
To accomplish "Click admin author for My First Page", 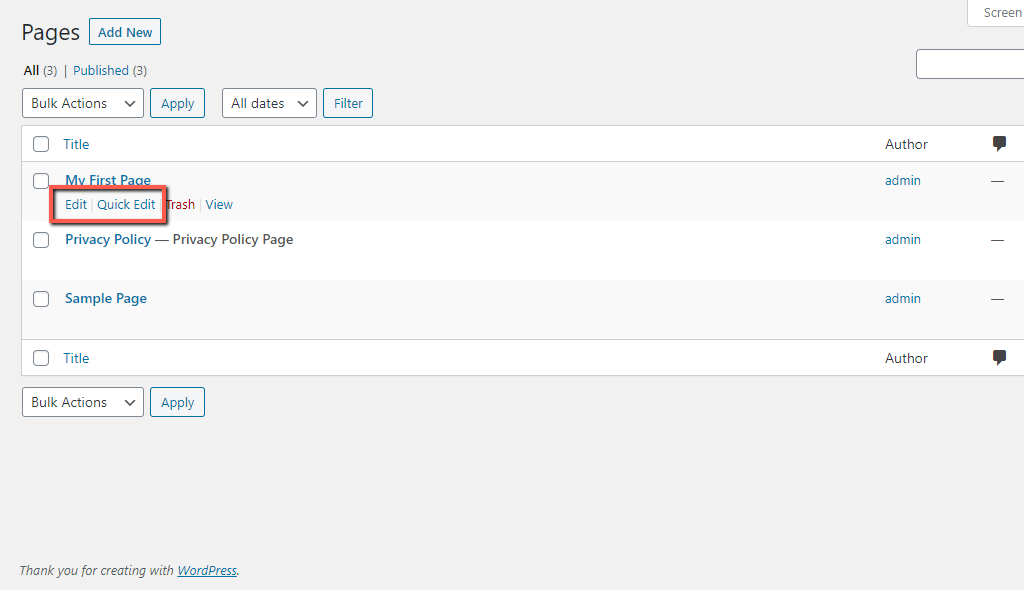I will point(903,180).
